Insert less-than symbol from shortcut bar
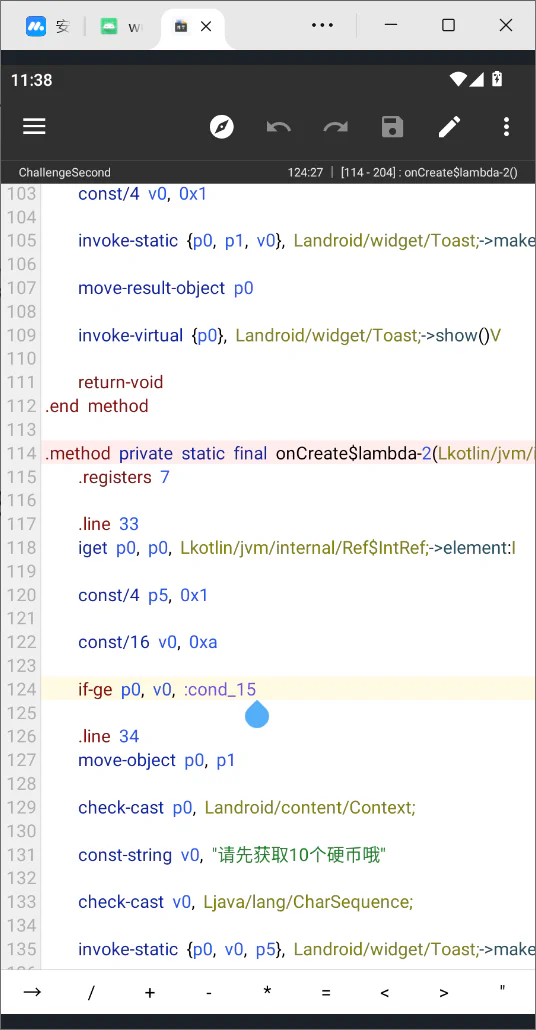The width and height of the screenshot is (536, 1030). (x=385, y=993)
